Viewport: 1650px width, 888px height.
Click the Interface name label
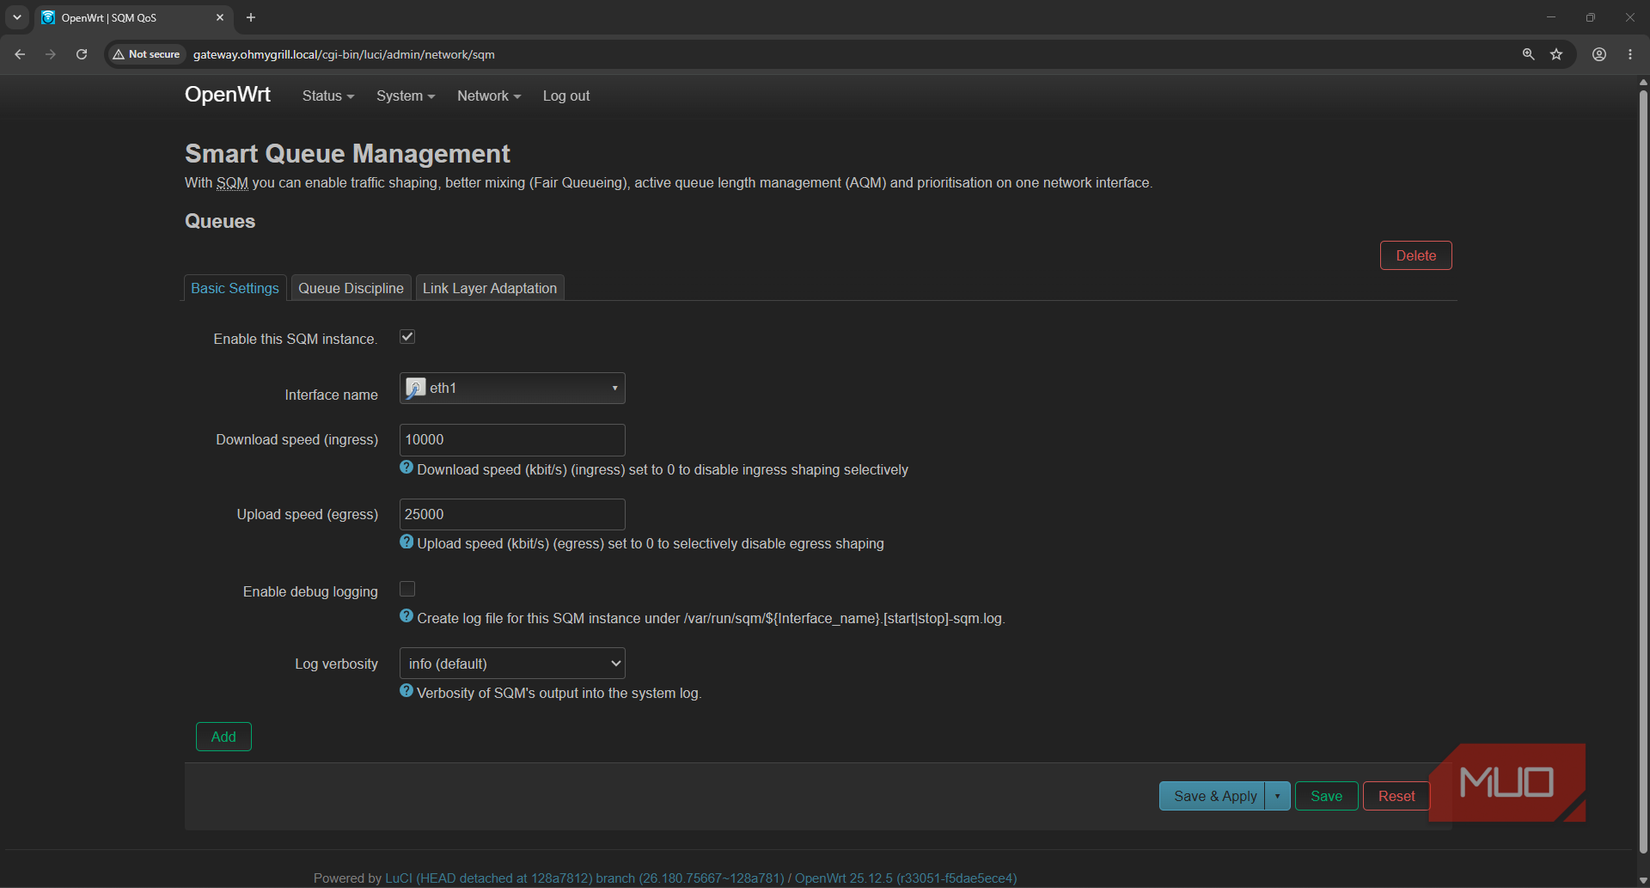331,395
